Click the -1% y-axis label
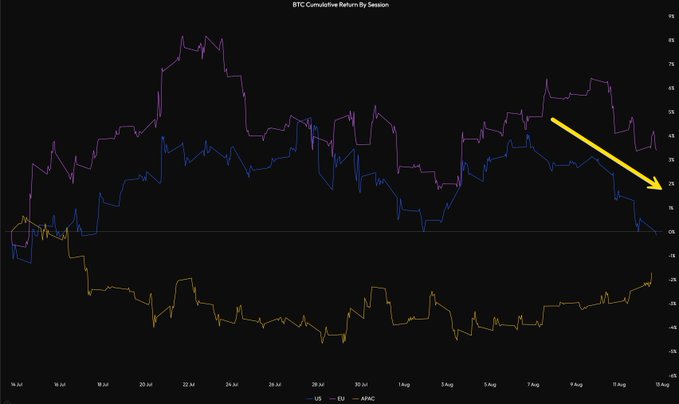The image size is (679, 404). [671, 255]
